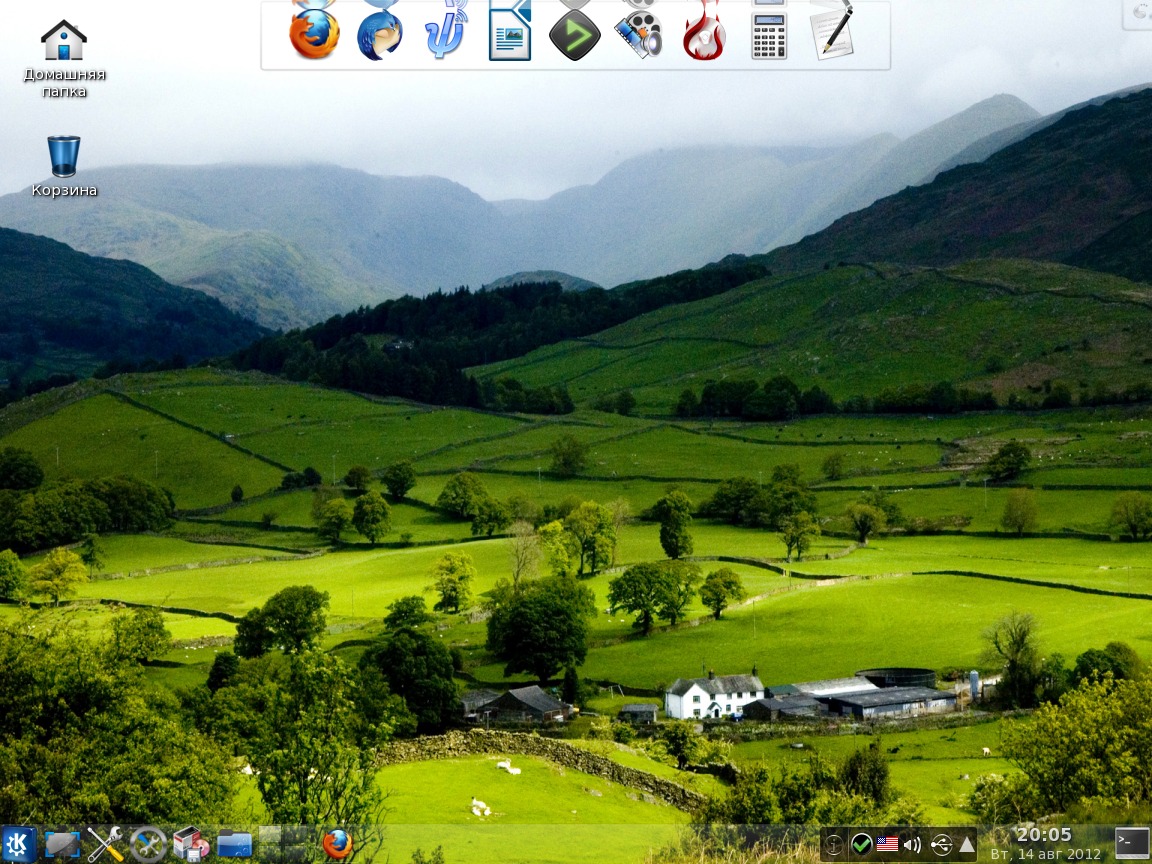The height and width of the screenshot is (864, 1152).
Task: Launch Firefox from the bottom panel
Action: pyautogui.click(x=337, y=844)
